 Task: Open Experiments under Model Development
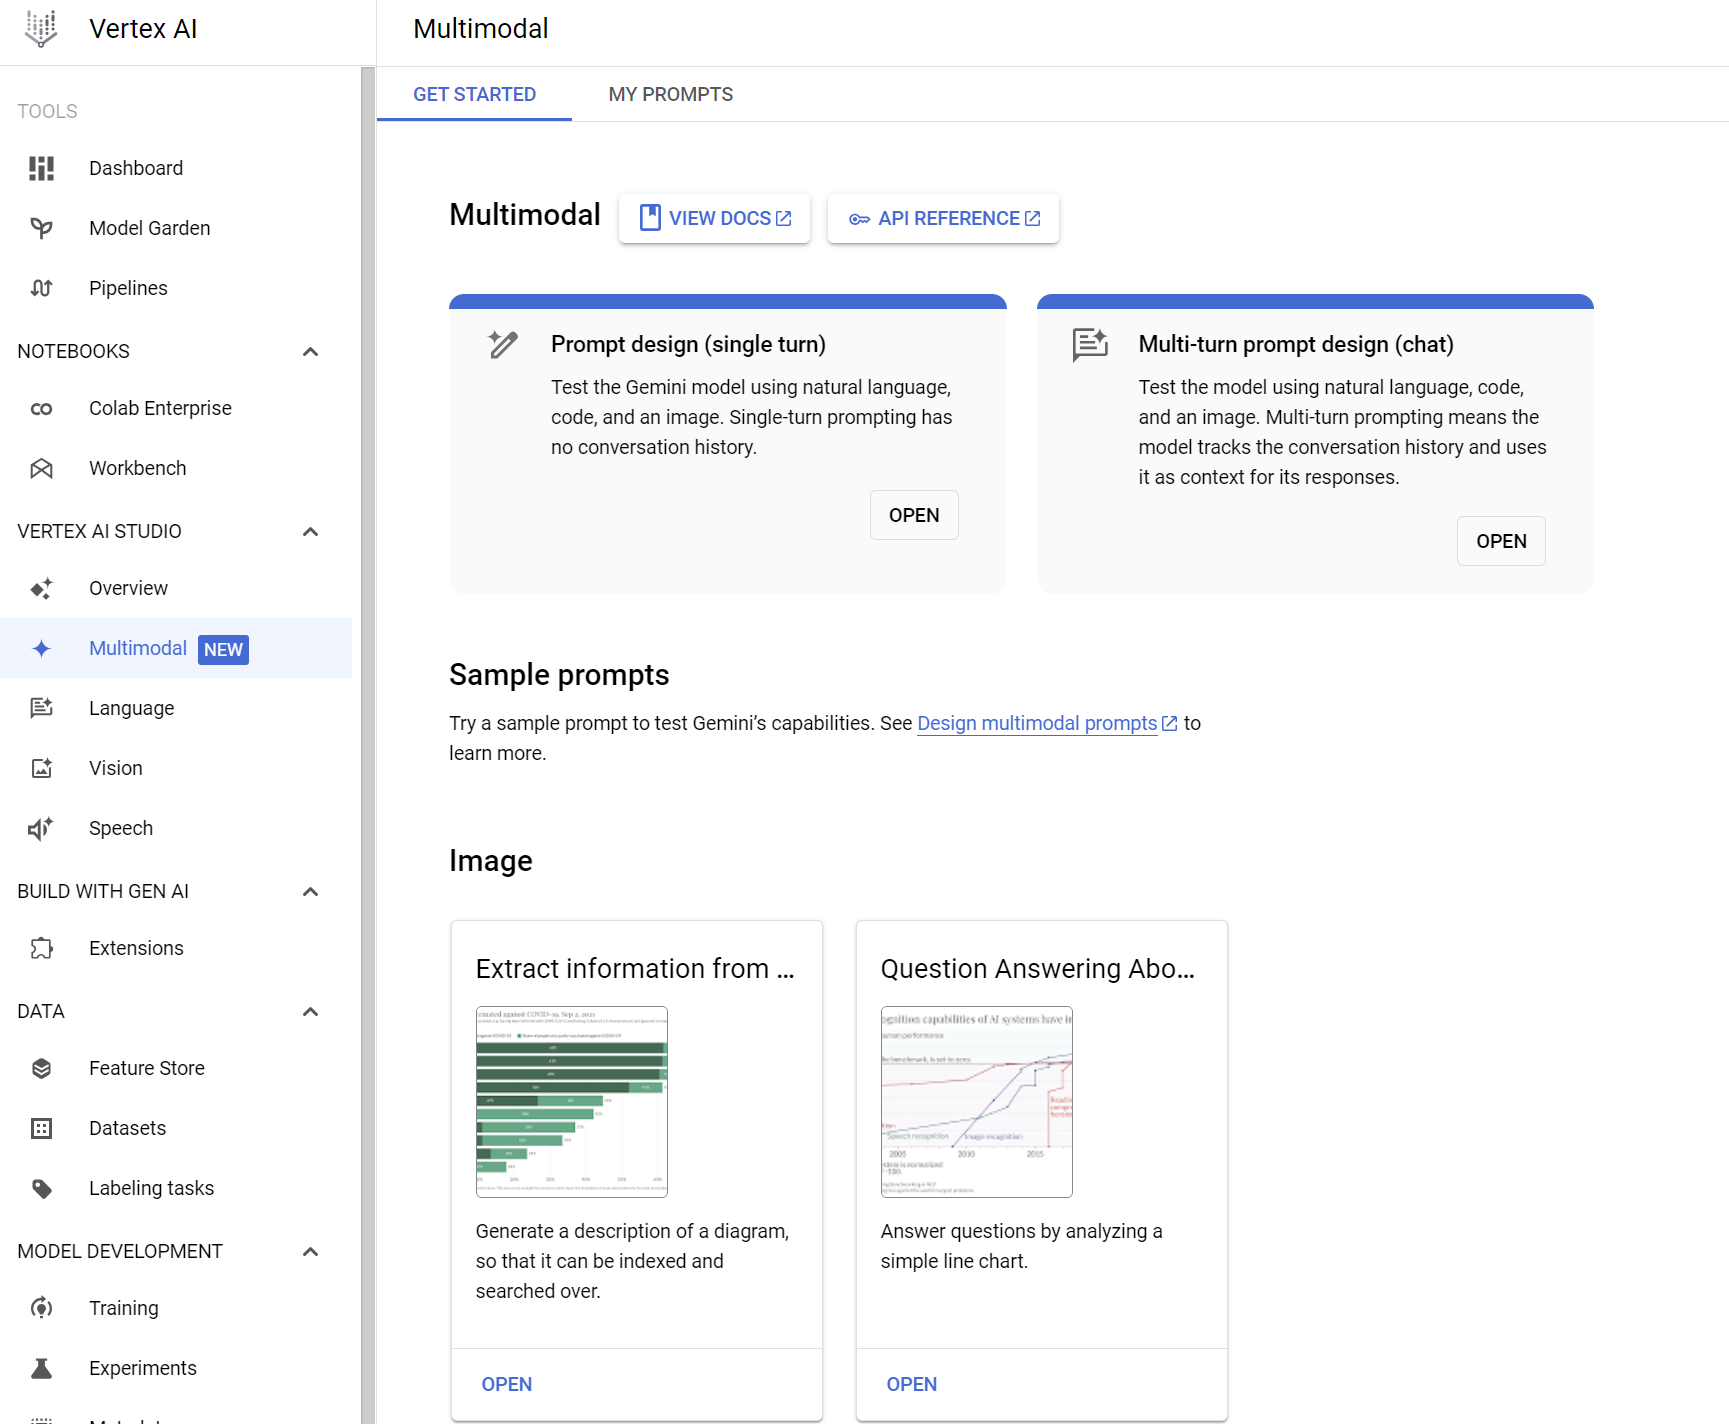click(176, 1368)
